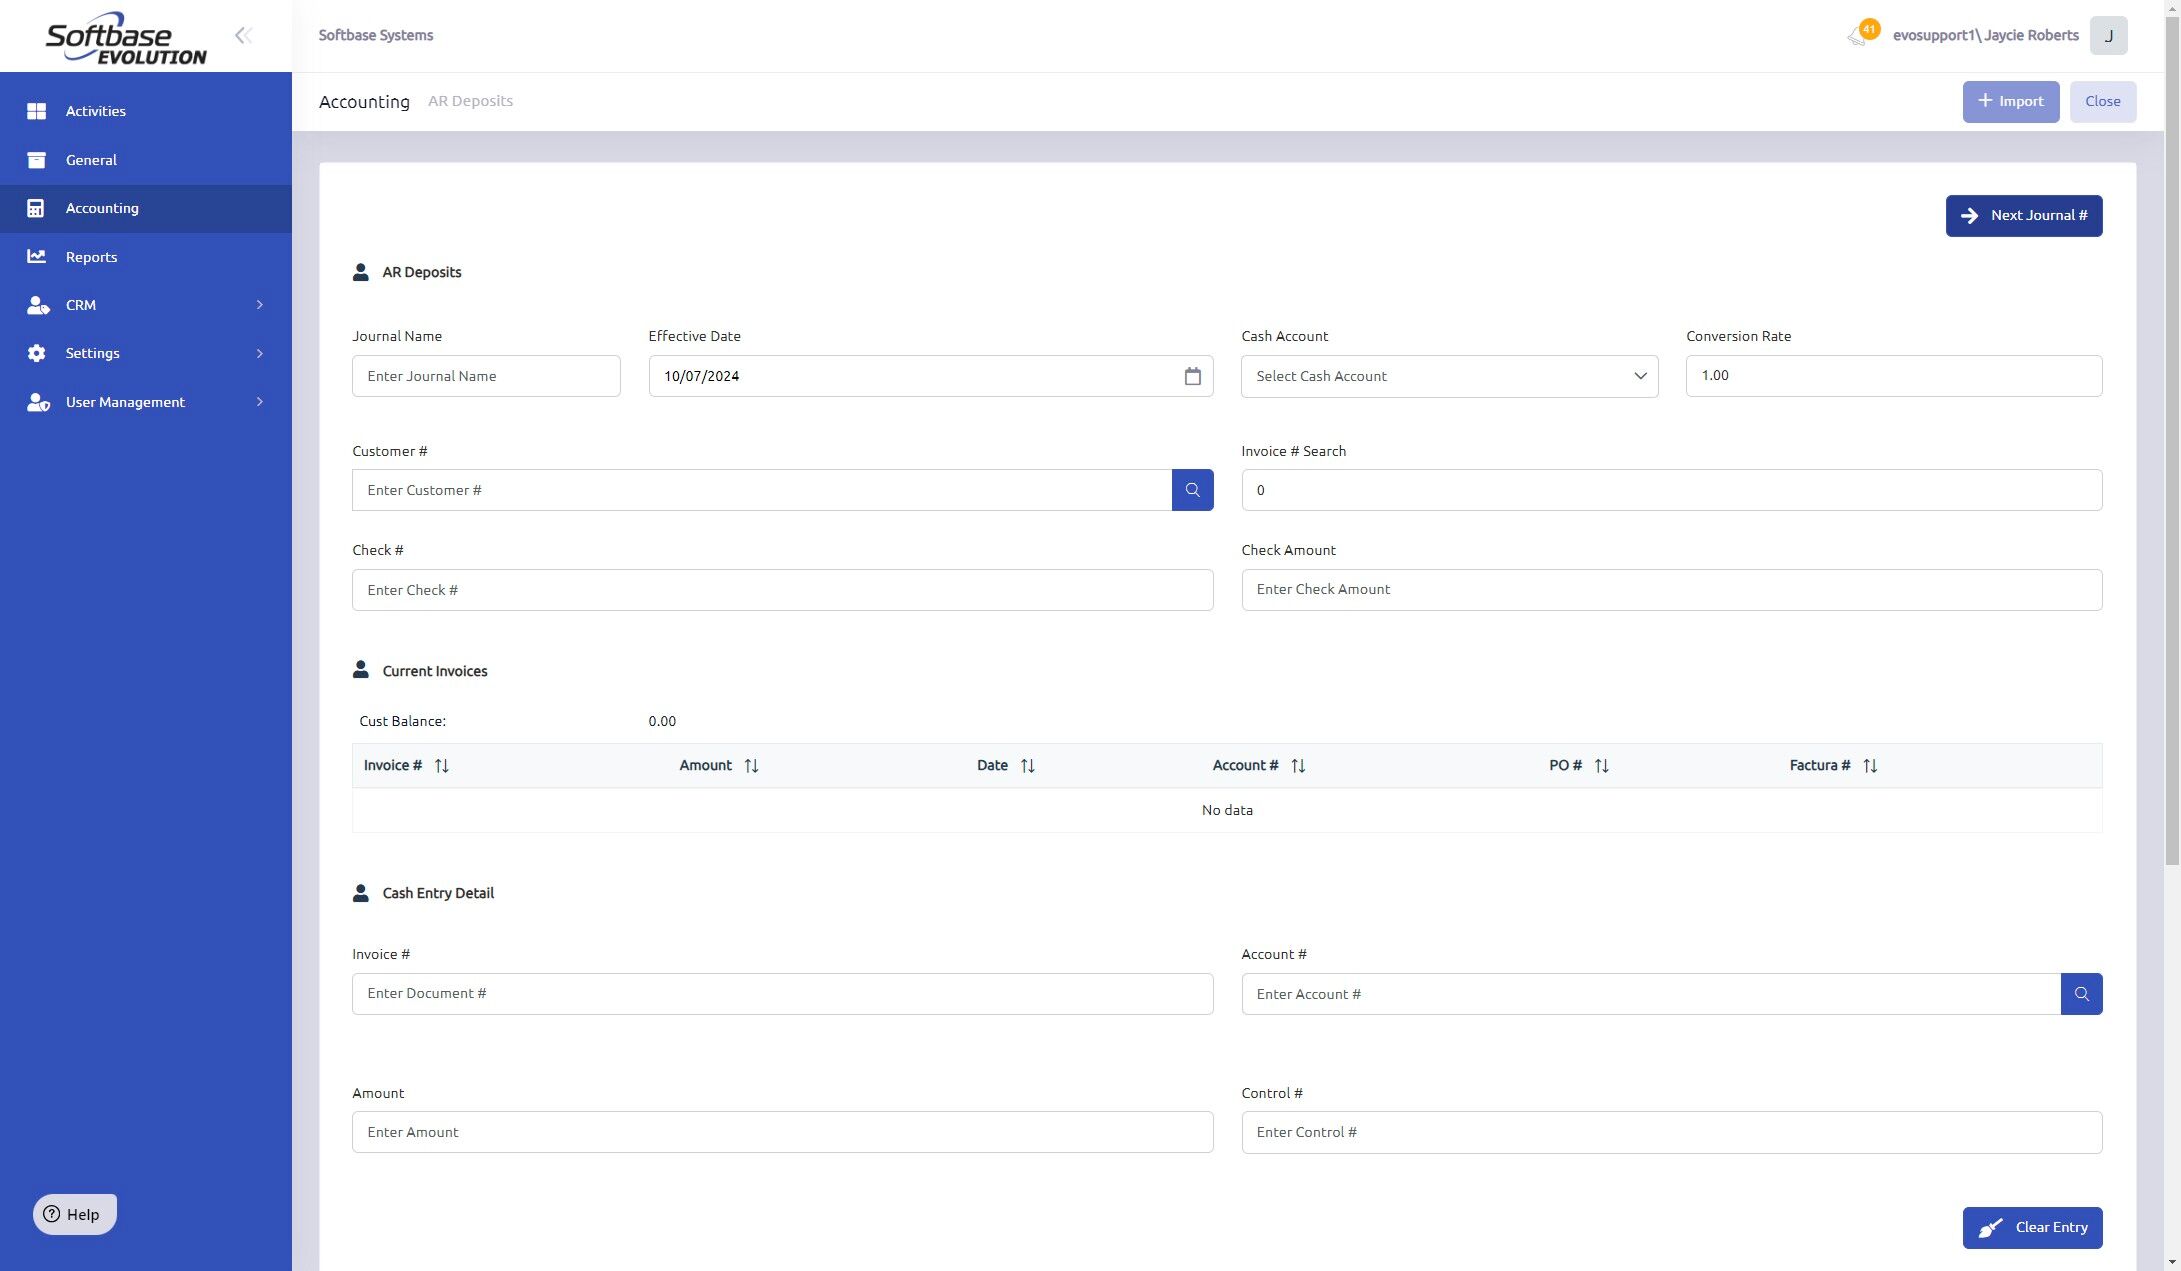Open the Effective Date calendar icon

point(1192,376)
